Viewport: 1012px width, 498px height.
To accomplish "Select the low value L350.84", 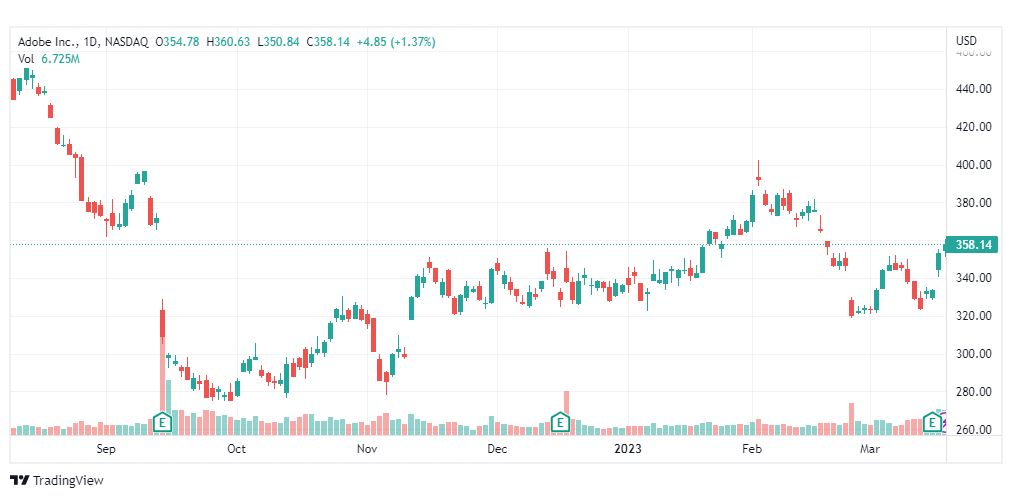I will point(278,42).
